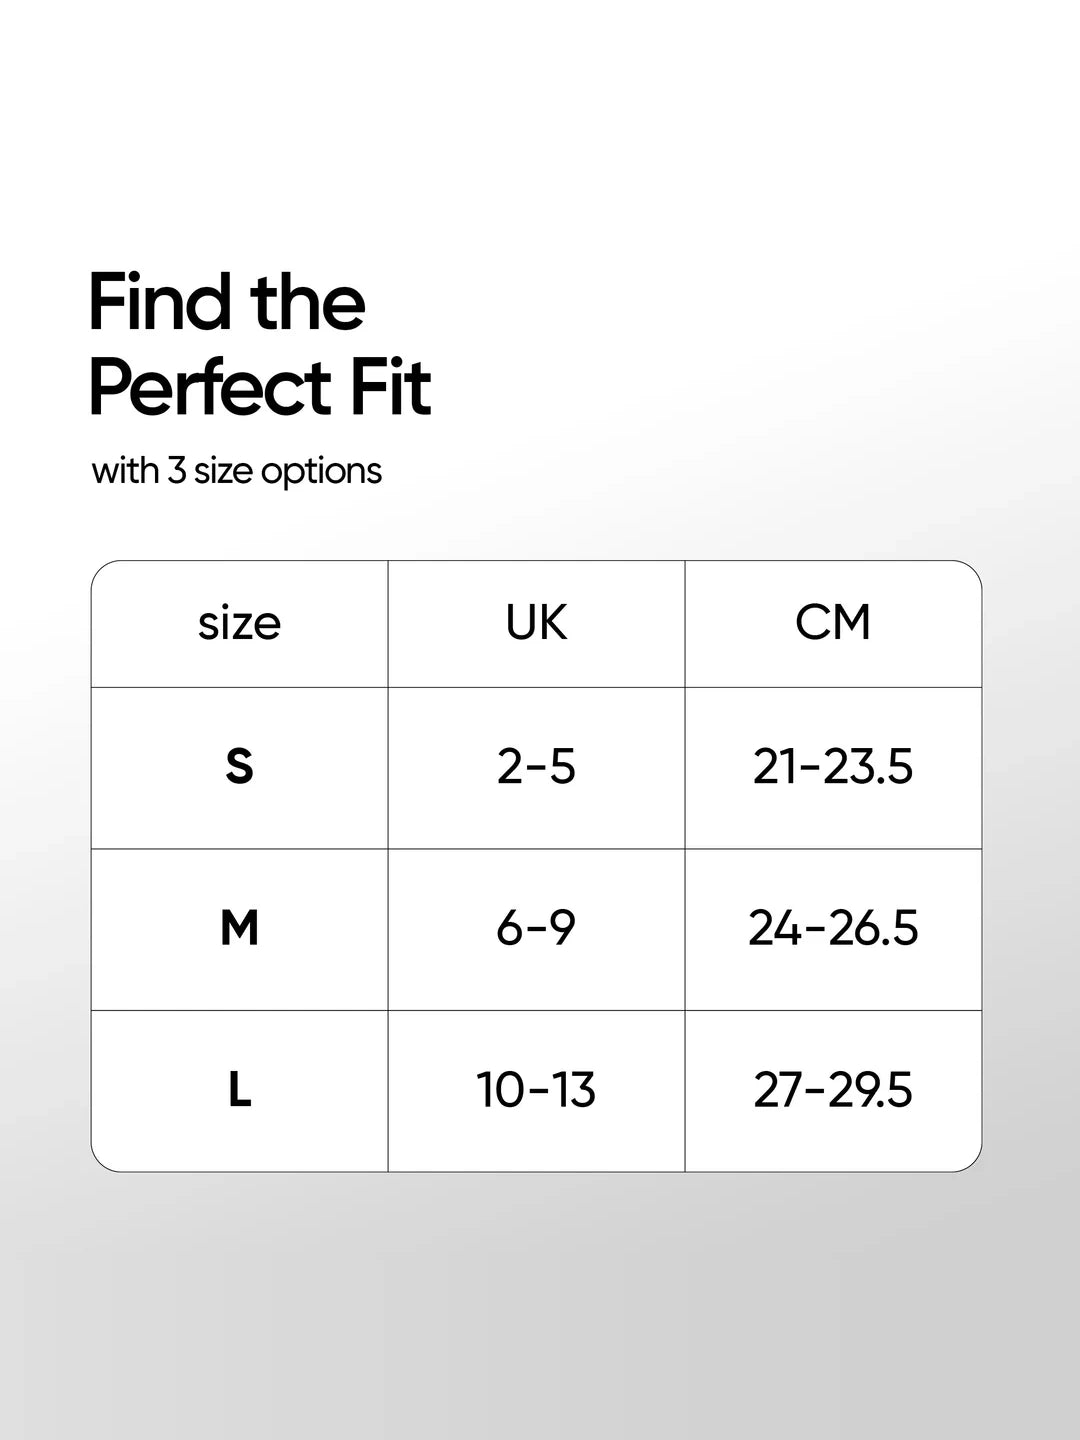Select the 'UK' column header cell
The height and width of the screenshot is (1440, 1080).
click(536, 624)
